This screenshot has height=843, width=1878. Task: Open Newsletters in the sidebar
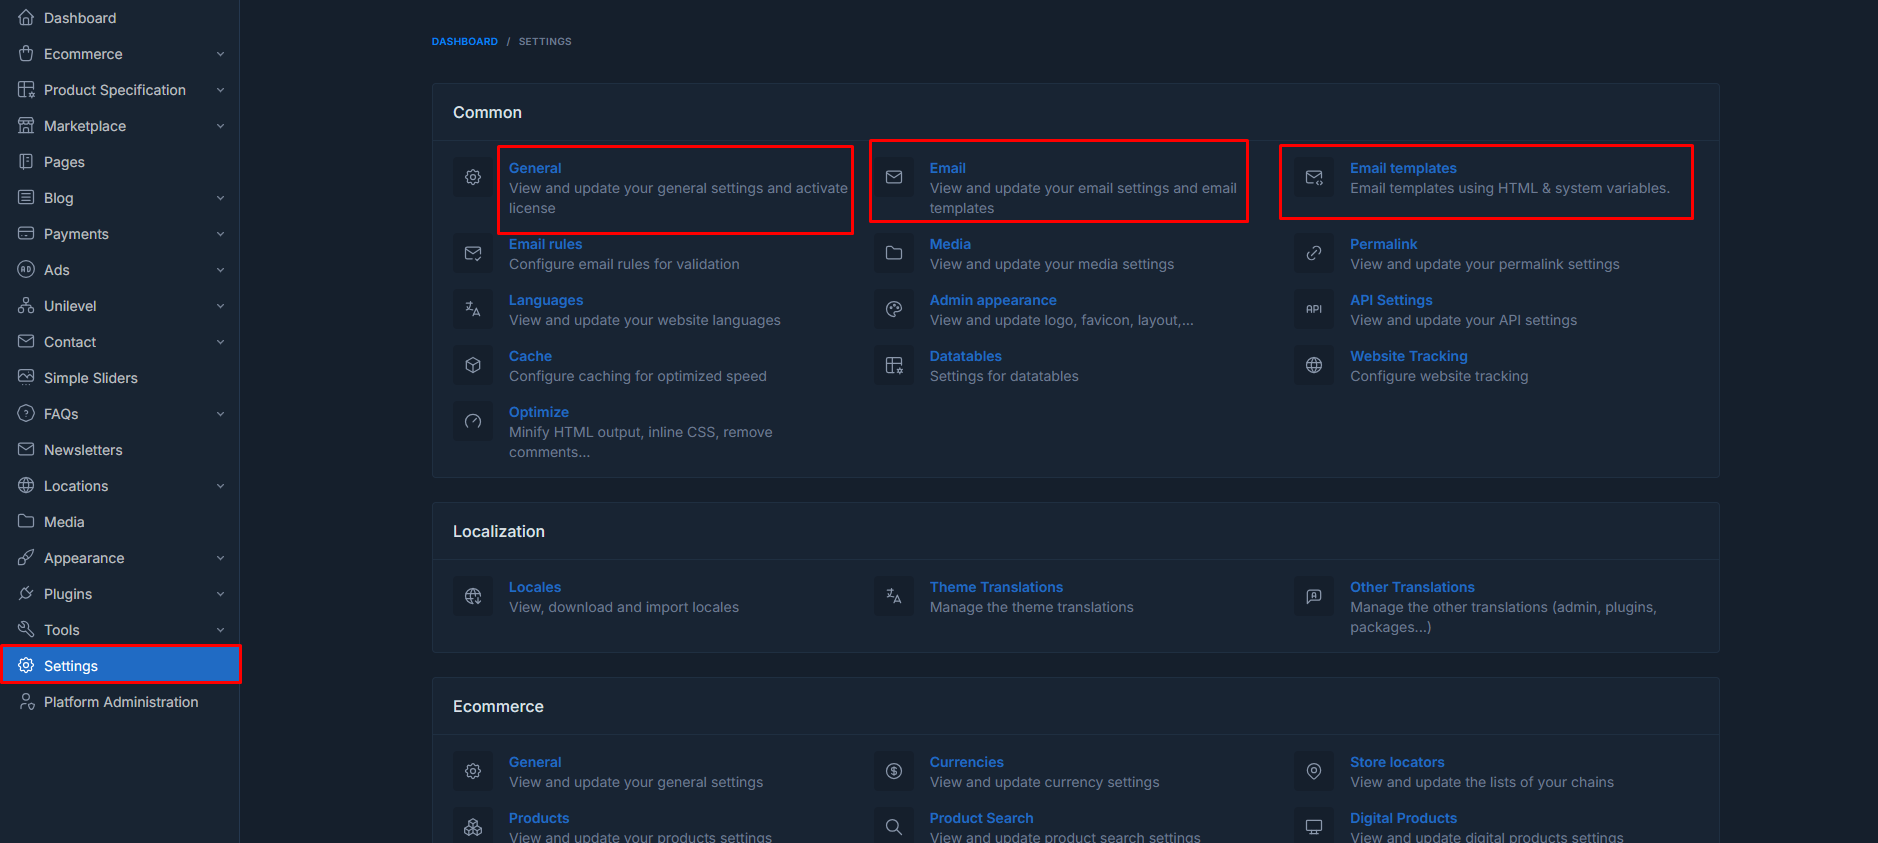coord(83,450)
